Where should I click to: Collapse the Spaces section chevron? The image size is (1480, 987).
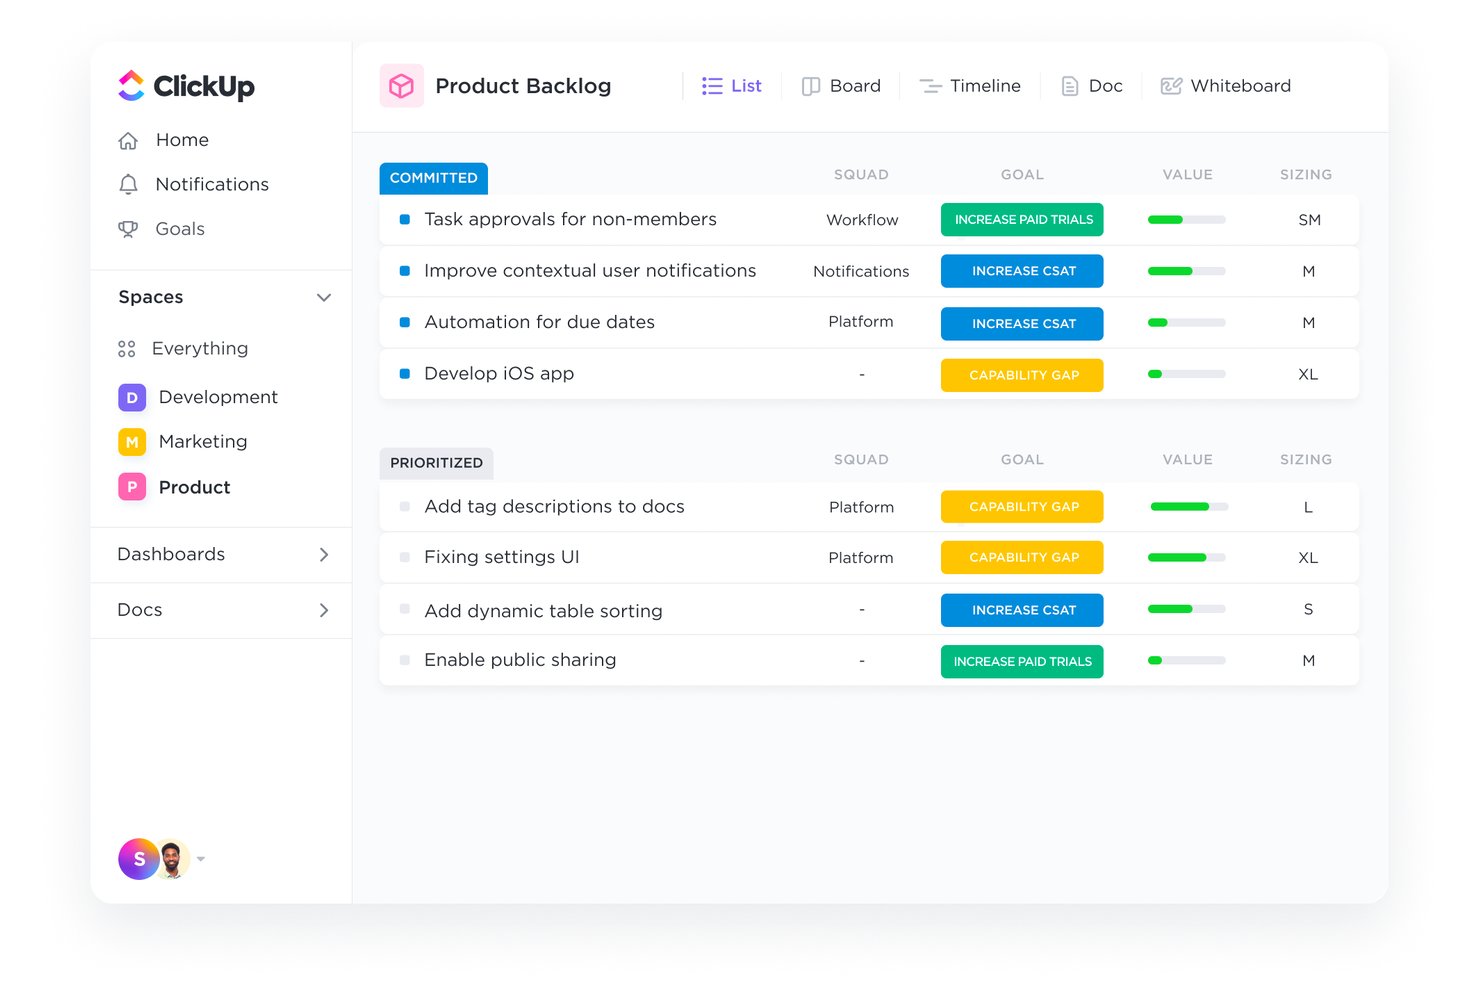(x=324, y=298)
